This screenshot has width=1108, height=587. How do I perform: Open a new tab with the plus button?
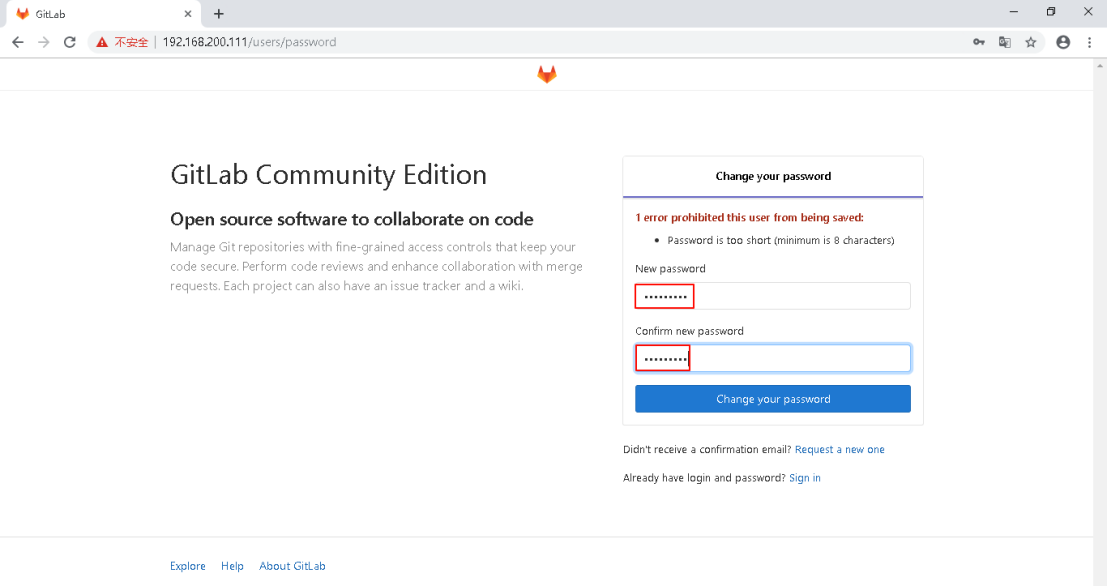(219, 14)
